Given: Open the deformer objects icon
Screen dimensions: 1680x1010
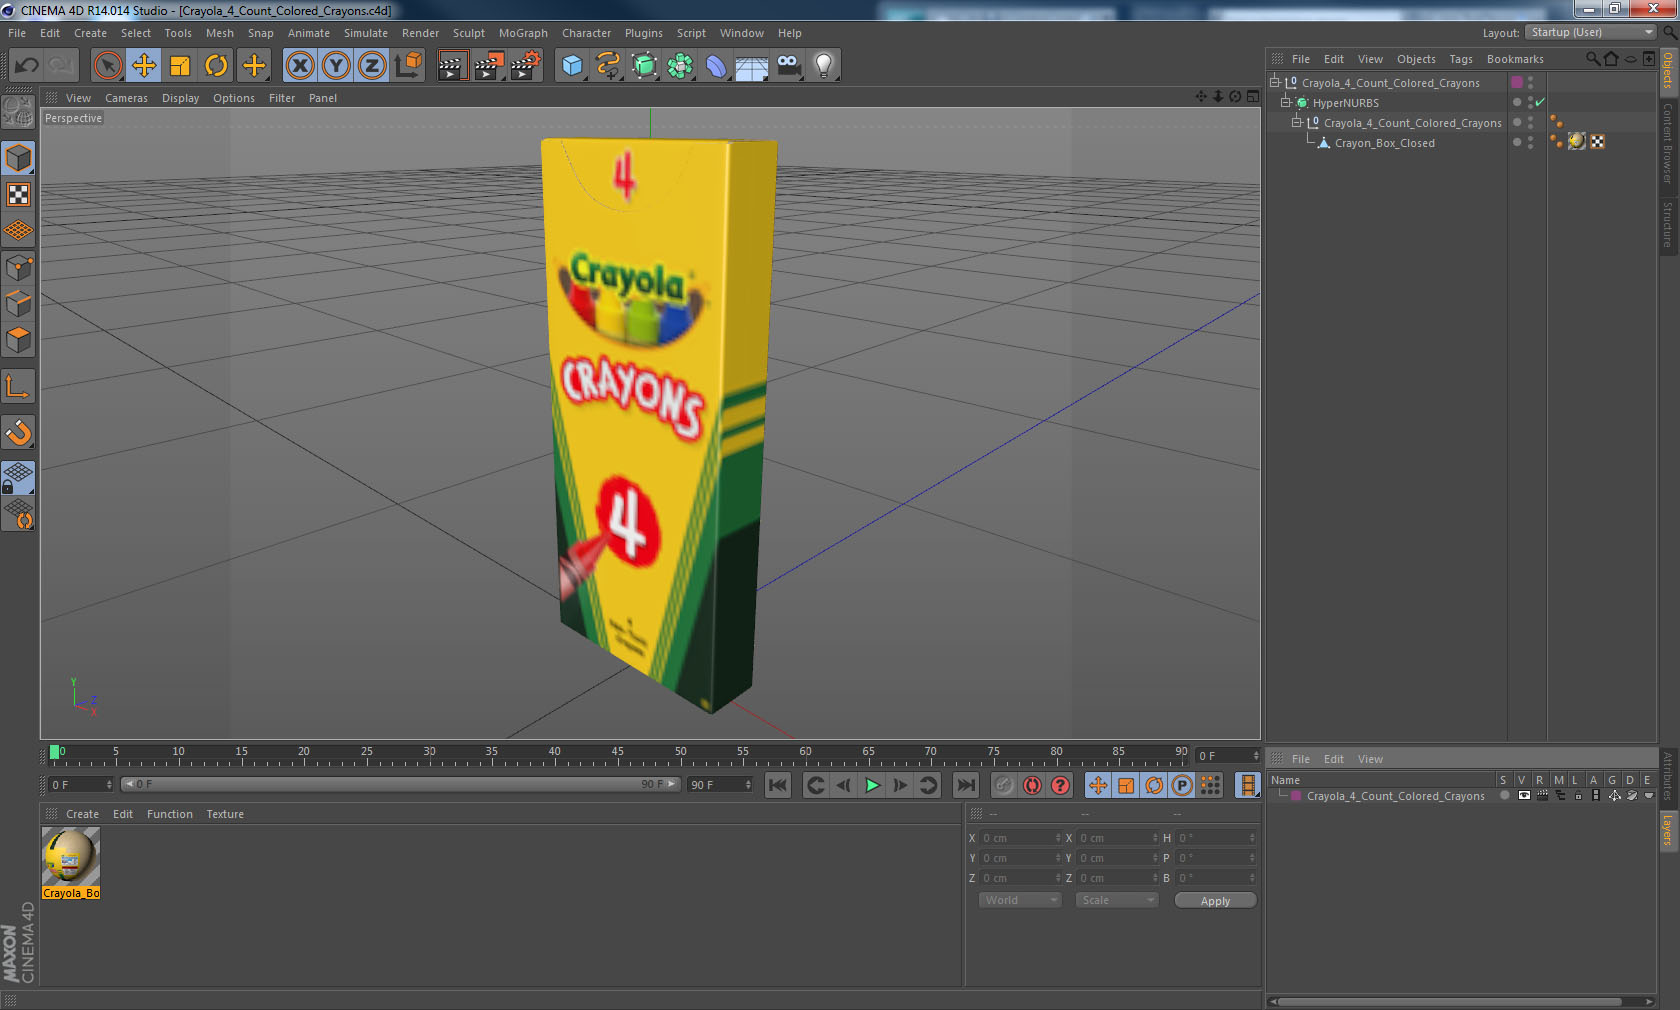Looking at the screenshot, I should tap(716, 66).
